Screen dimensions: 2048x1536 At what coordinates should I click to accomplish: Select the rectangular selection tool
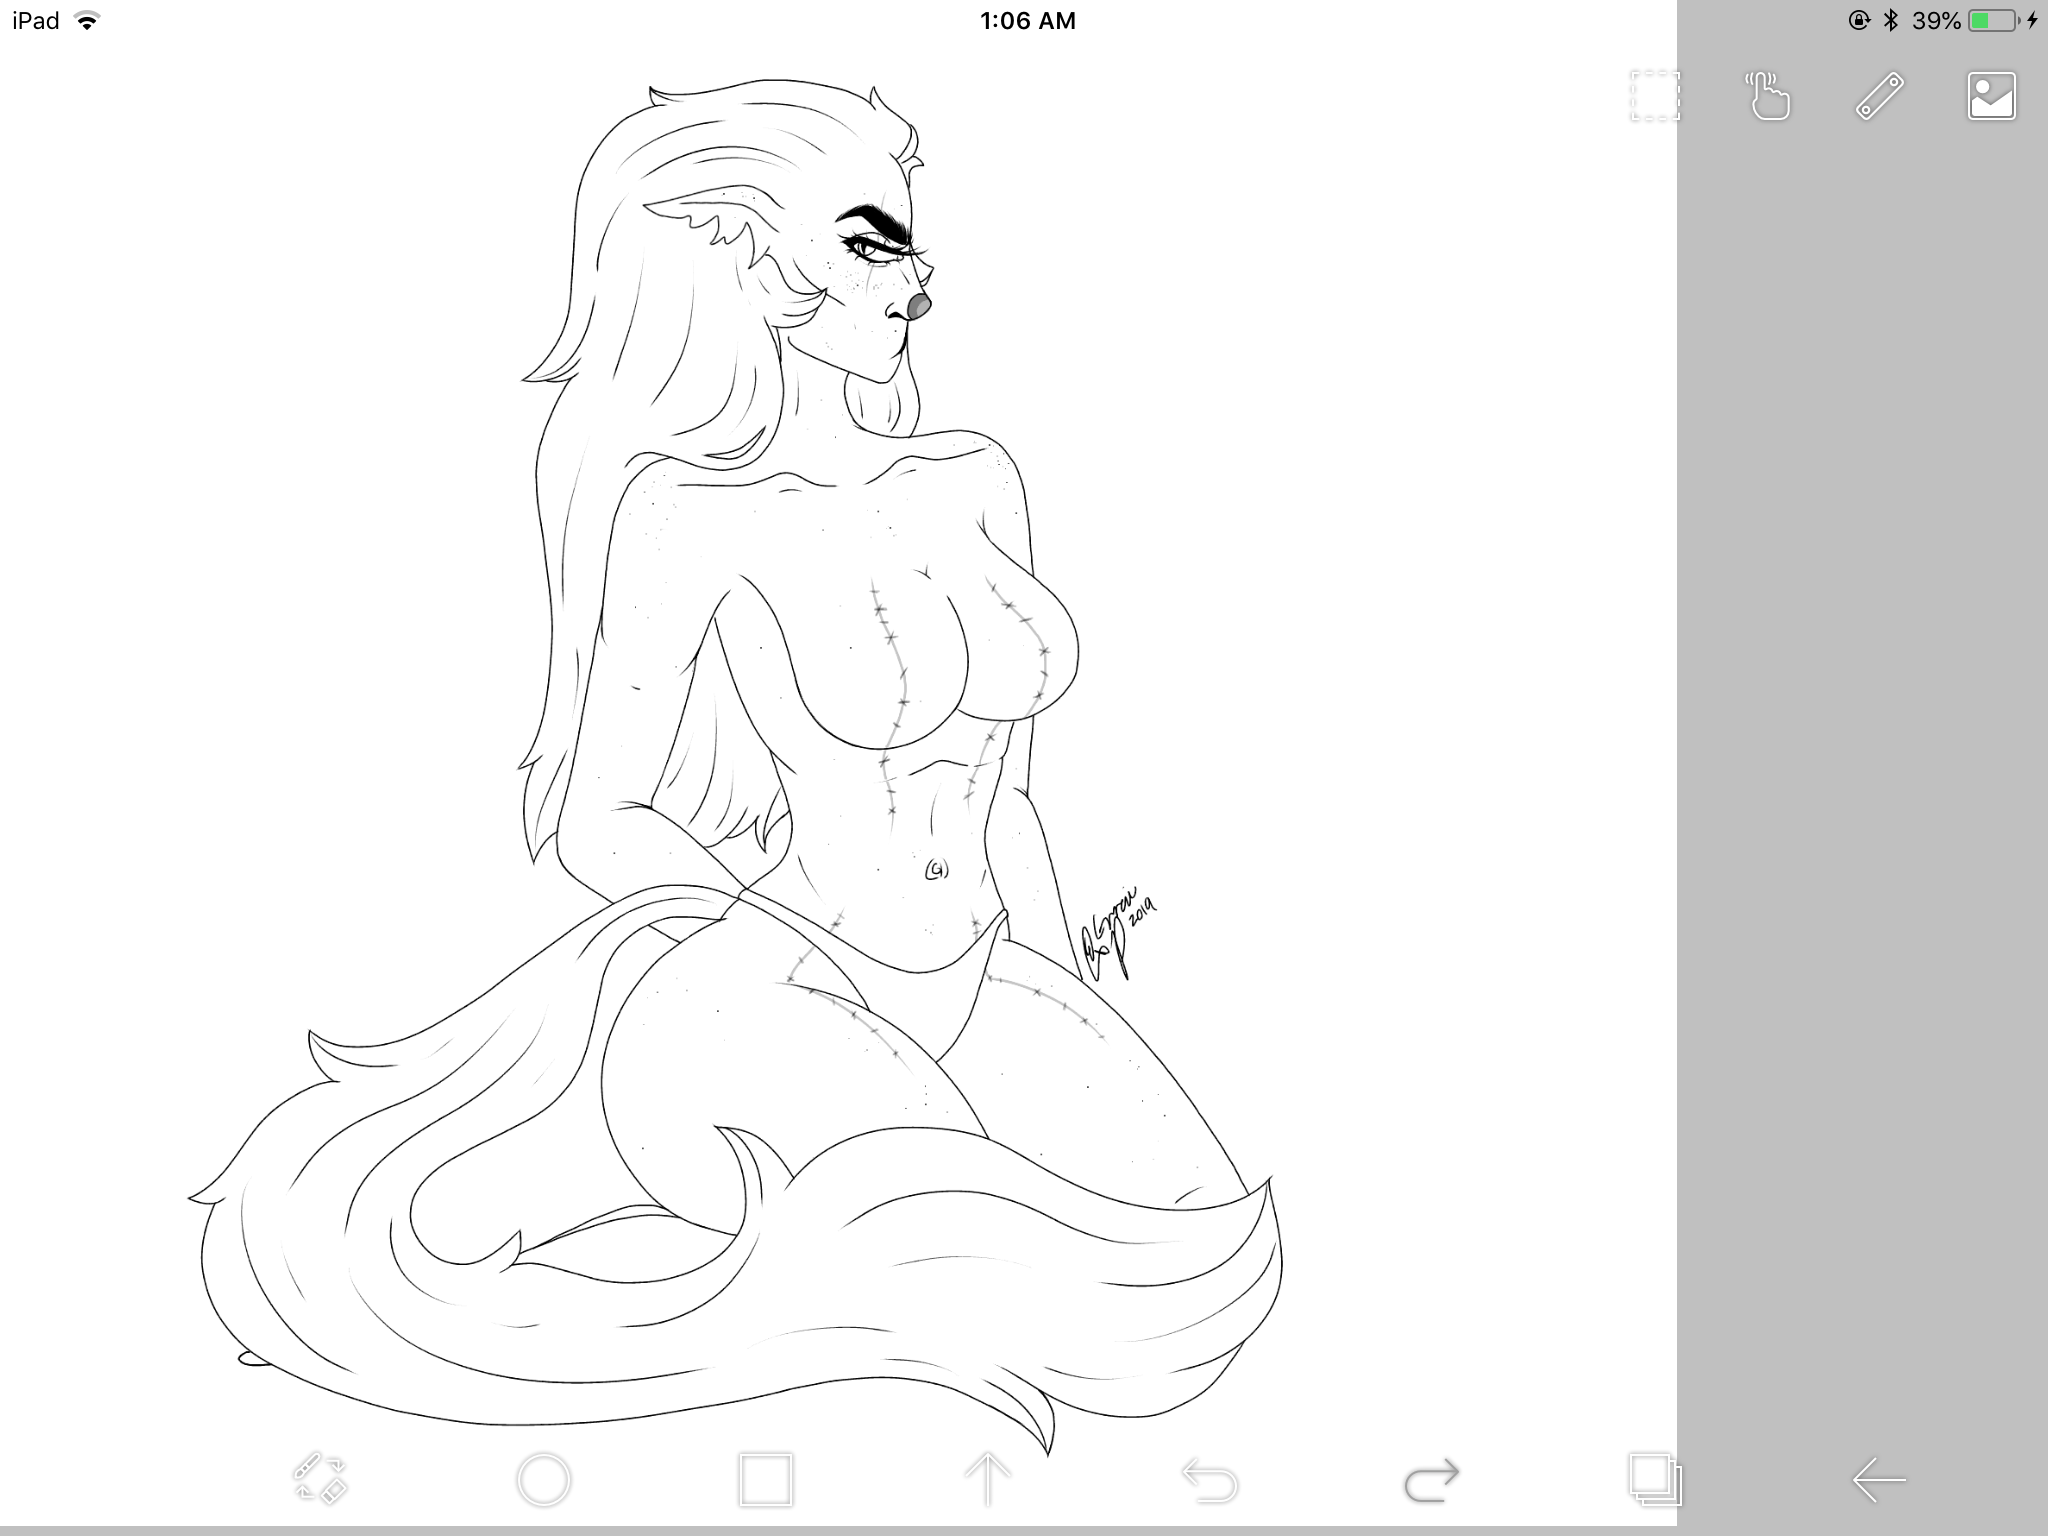1655,97
